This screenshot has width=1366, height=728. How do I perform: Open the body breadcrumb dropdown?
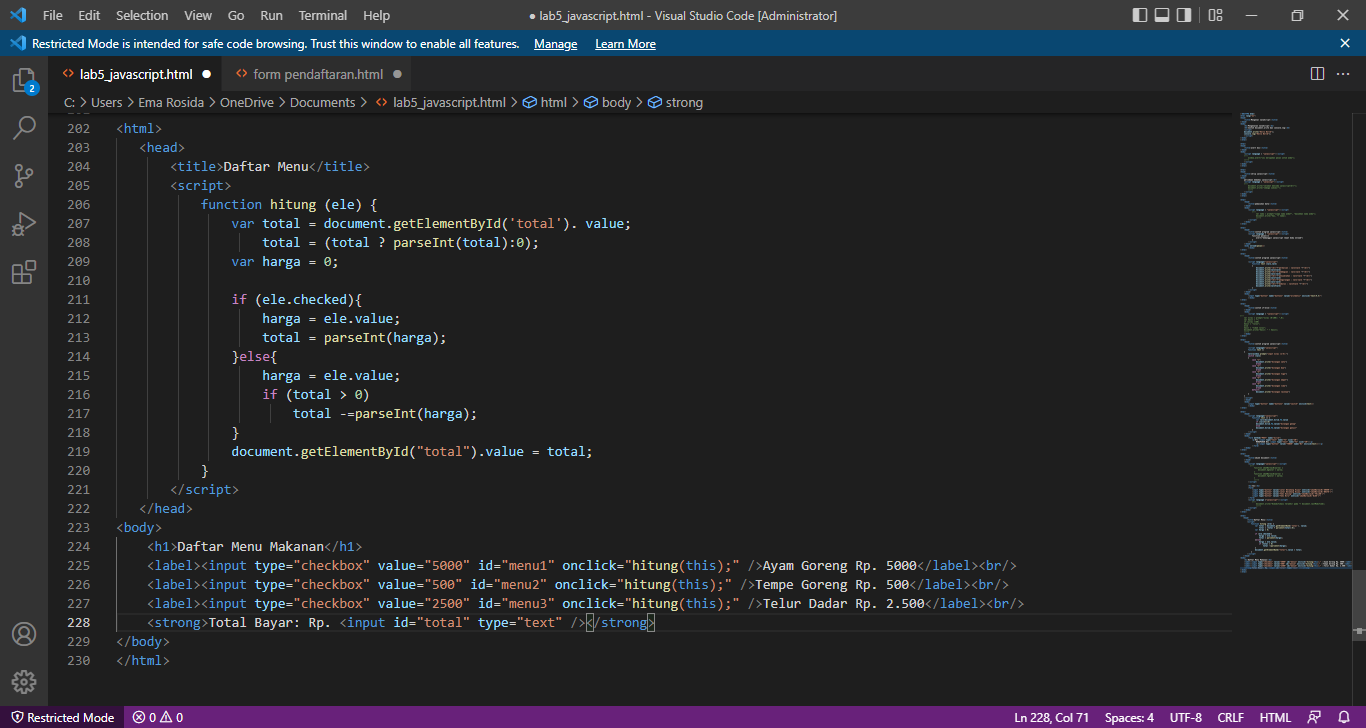pyautogui.click(x=614, y=101)
